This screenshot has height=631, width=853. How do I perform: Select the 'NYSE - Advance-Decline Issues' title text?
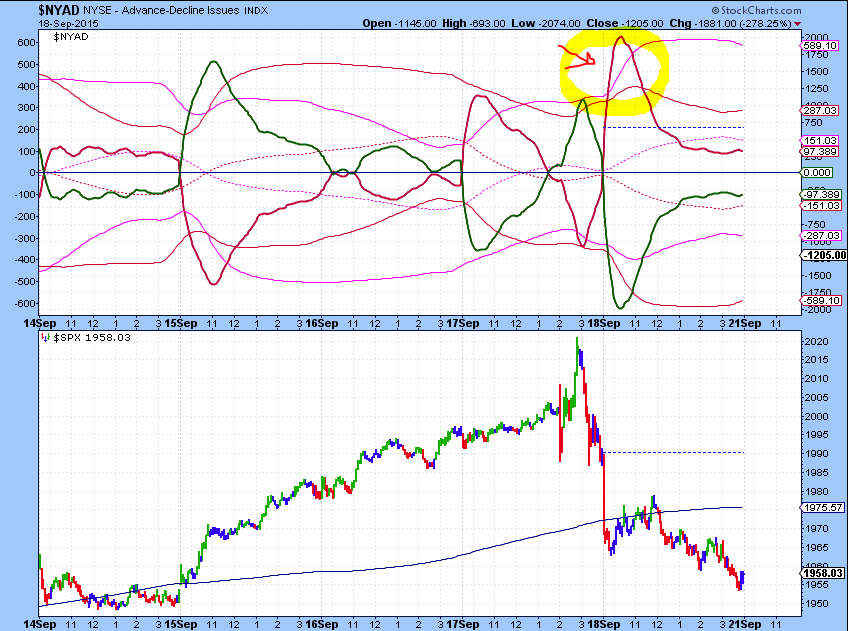[161, 10]
